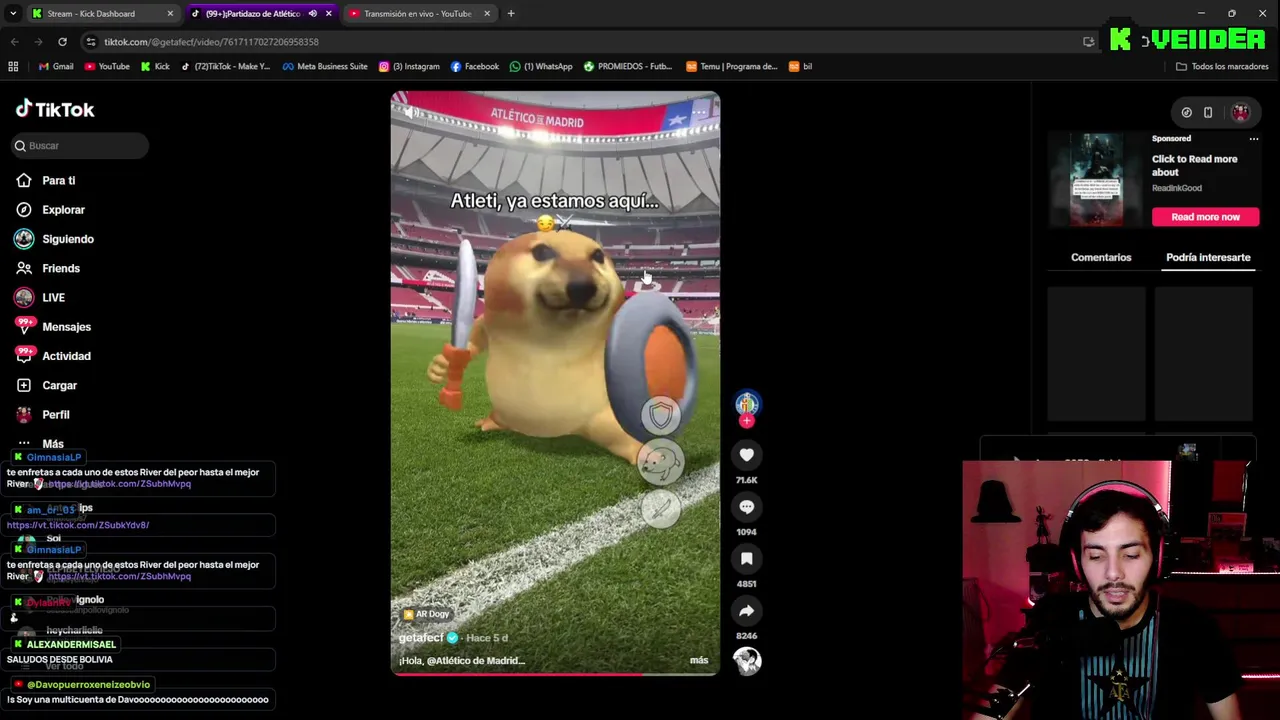This screenshot has height=720, width=1280.
Task: Tap the sword effect icon on video
Action: click(x=660, y=509)
